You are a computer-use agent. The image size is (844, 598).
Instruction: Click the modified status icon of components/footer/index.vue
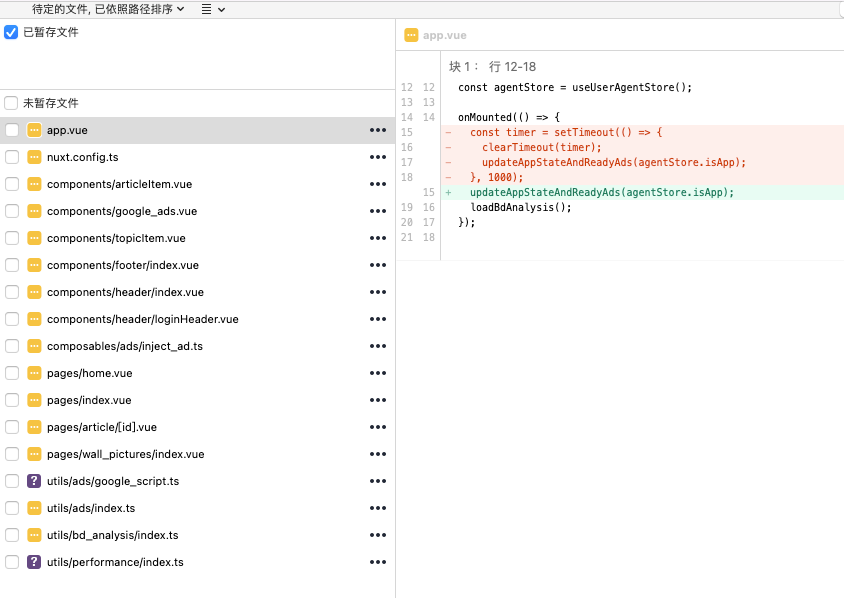click(x=34, y=265)
